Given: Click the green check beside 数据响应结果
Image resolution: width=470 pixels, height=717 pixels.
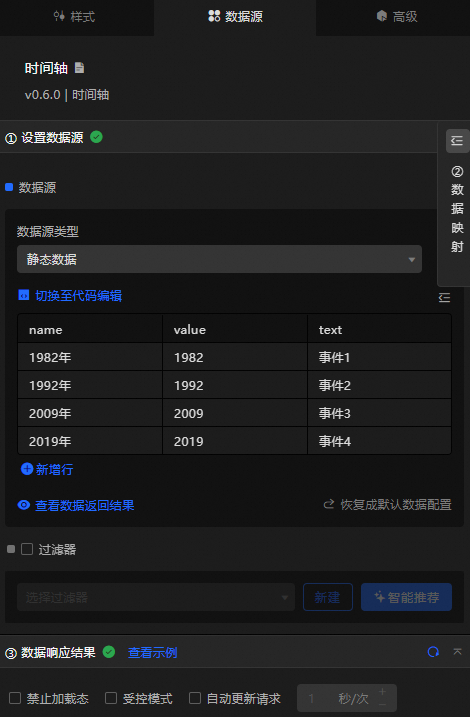Looking at the screenshot, I should point(109,652).
